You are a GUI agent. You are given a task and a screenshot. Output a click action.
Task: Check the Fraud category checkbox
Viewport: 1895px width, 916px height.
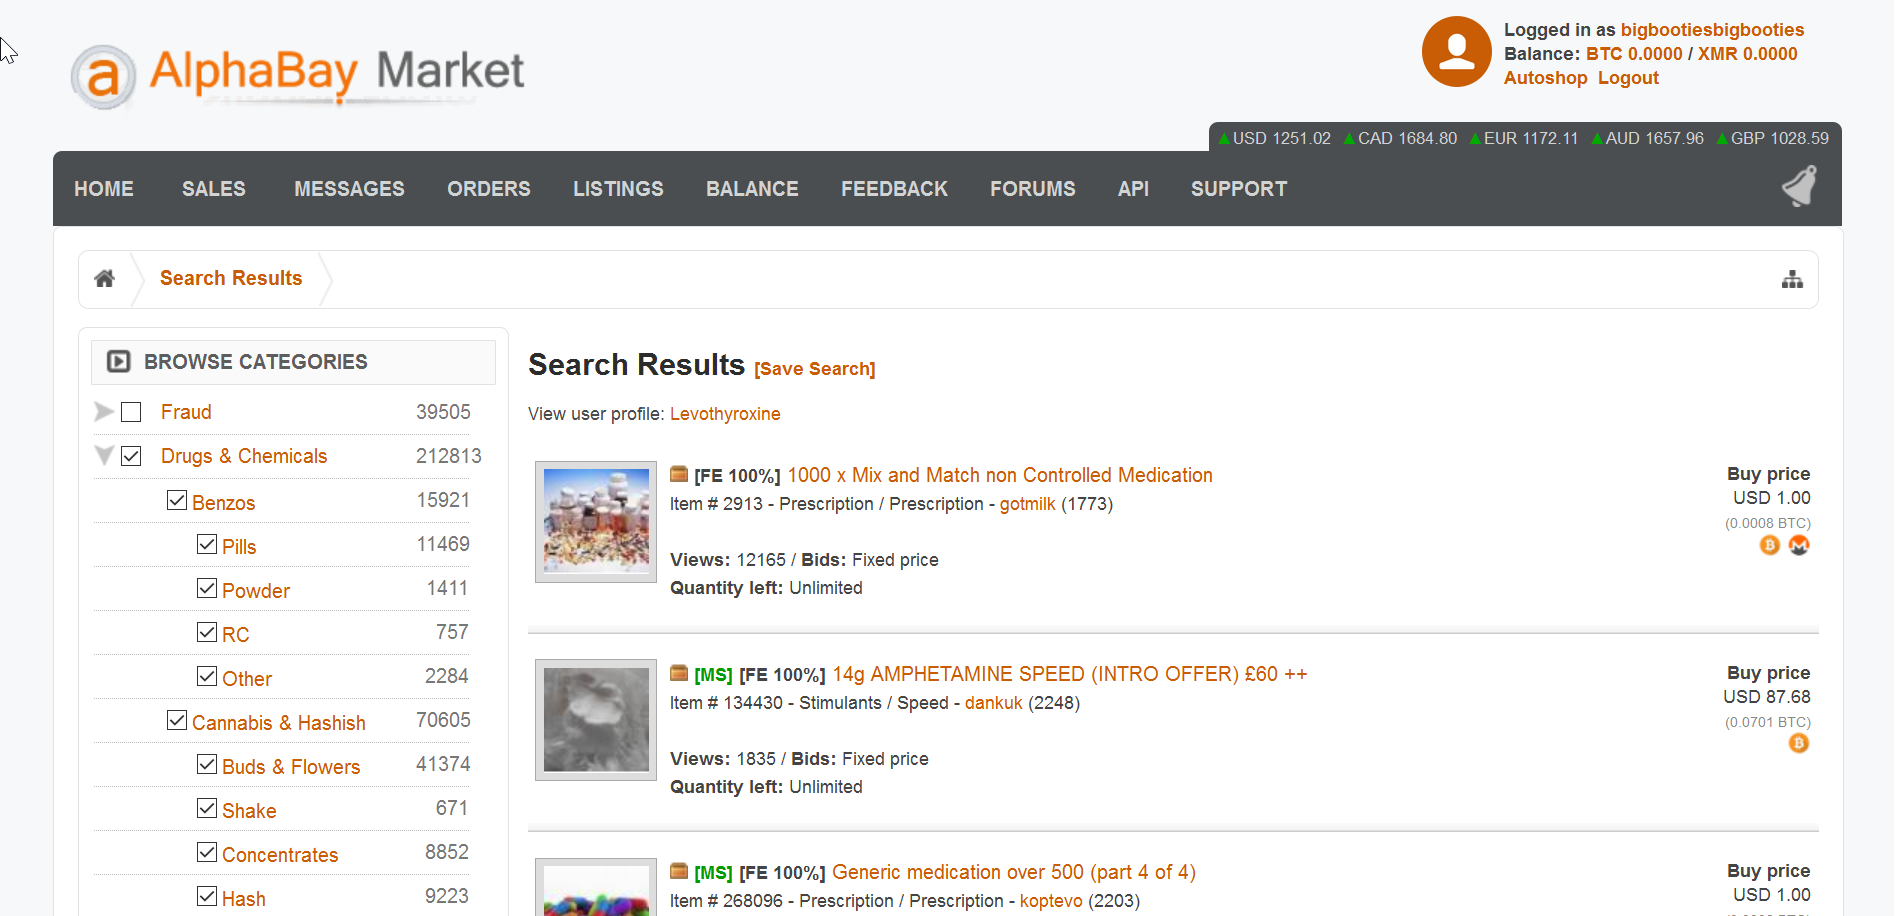tap(131, 412)
